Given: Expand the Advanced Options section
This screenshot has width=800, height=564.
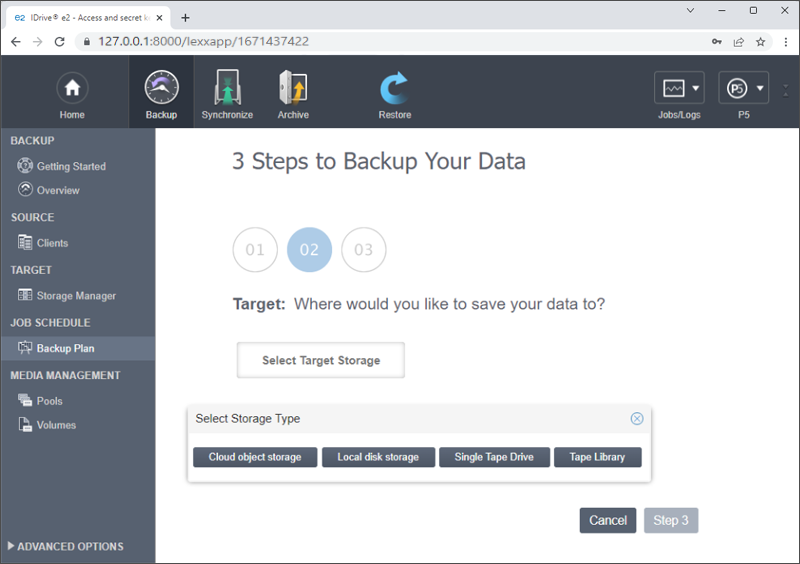Looking at the screenshot, I should 66,546.
